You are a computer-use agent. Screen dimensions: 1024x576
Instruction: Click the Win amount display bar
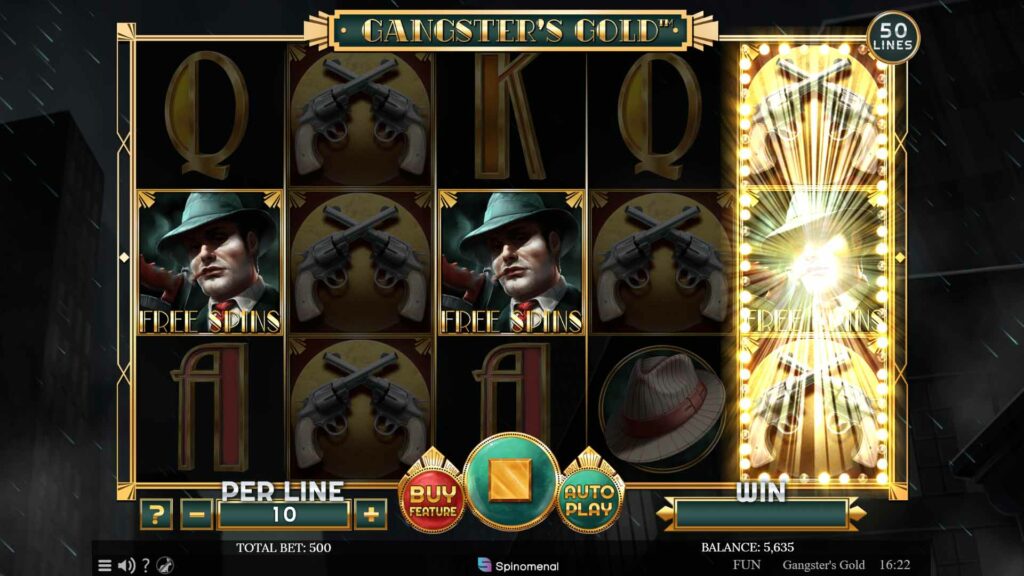pyautogui.click(x=761, y=514)
